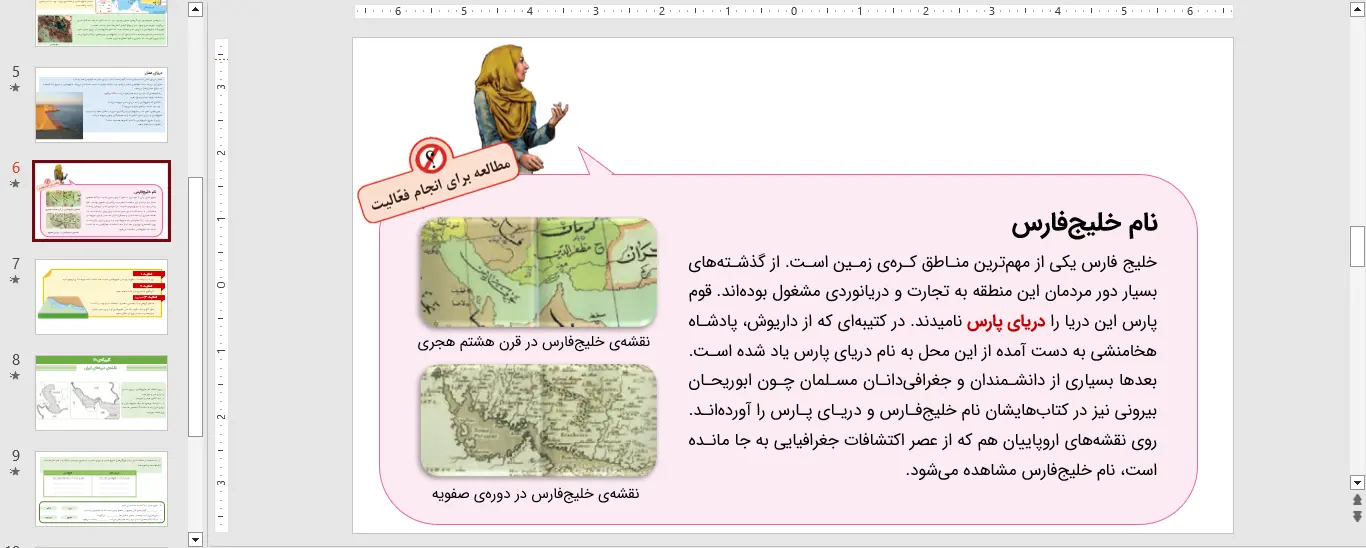Go to next slide using double-down arrow

1357,516
